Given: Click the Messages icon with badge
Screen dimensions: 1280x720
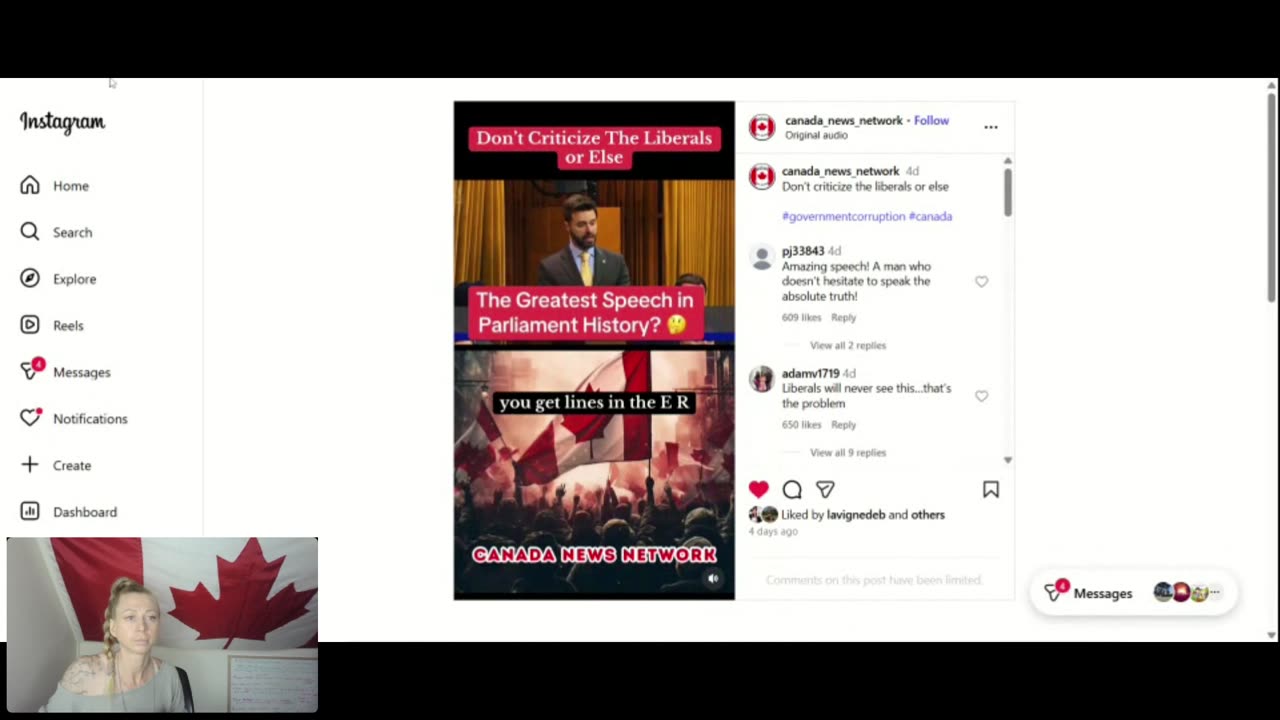Looking at the screenshot, I should tap(32, 370).
